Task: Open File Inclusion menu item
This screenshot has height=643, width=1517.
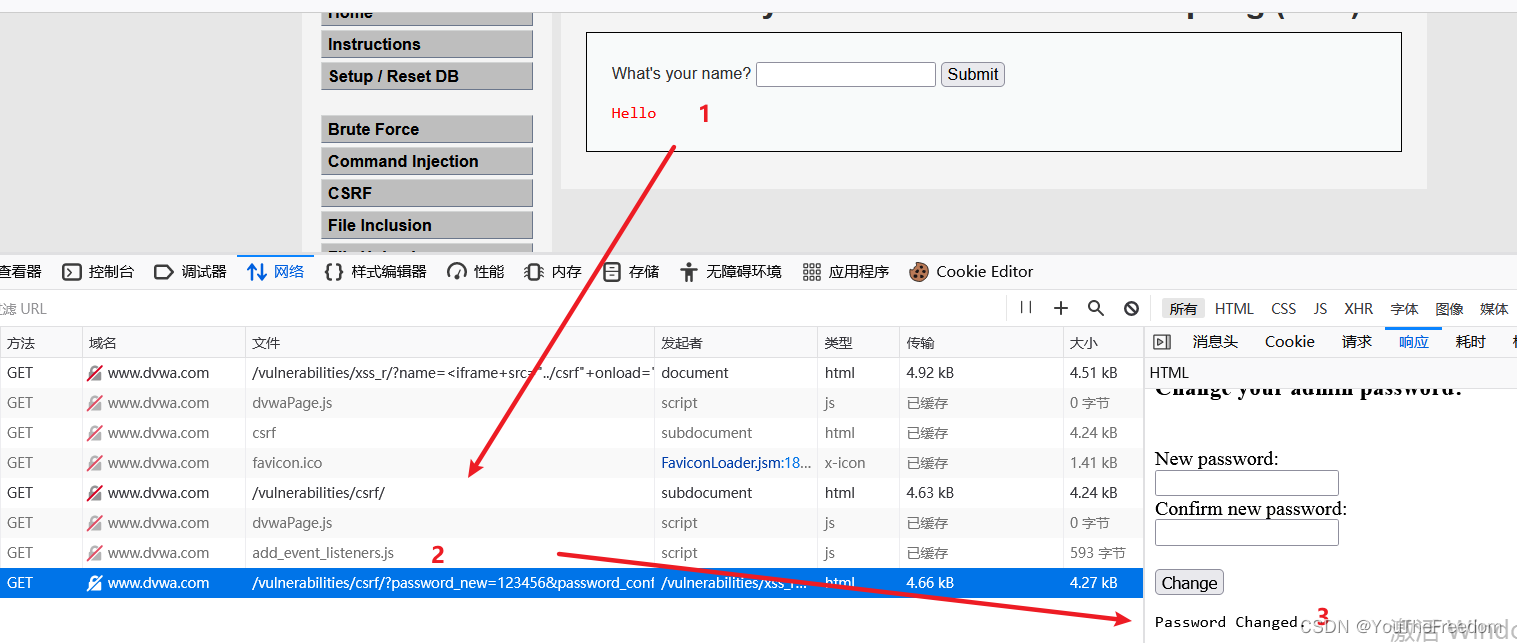Action: point(427,225)
